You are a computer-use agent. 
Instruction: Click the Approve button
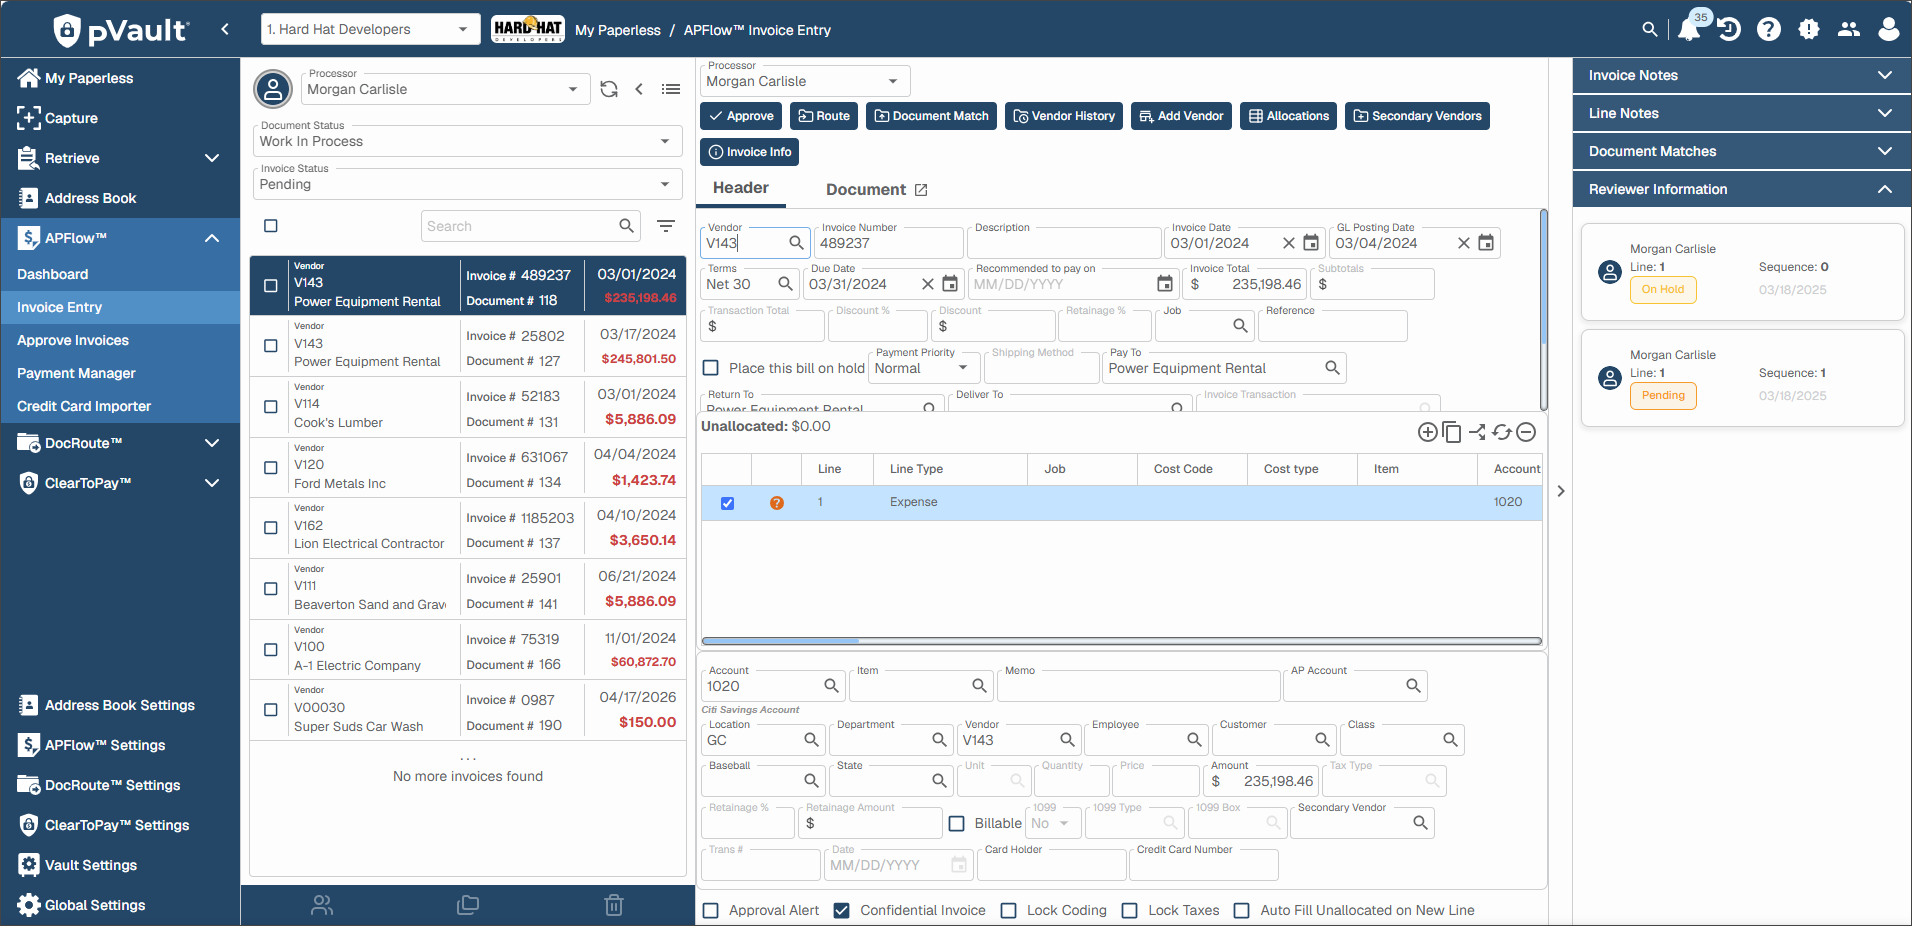click(x=741, y=116)
